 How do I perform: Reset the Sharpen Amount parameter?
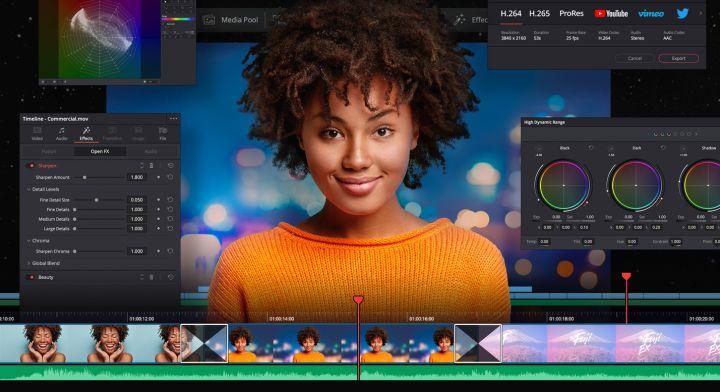[x=170, y=177]
